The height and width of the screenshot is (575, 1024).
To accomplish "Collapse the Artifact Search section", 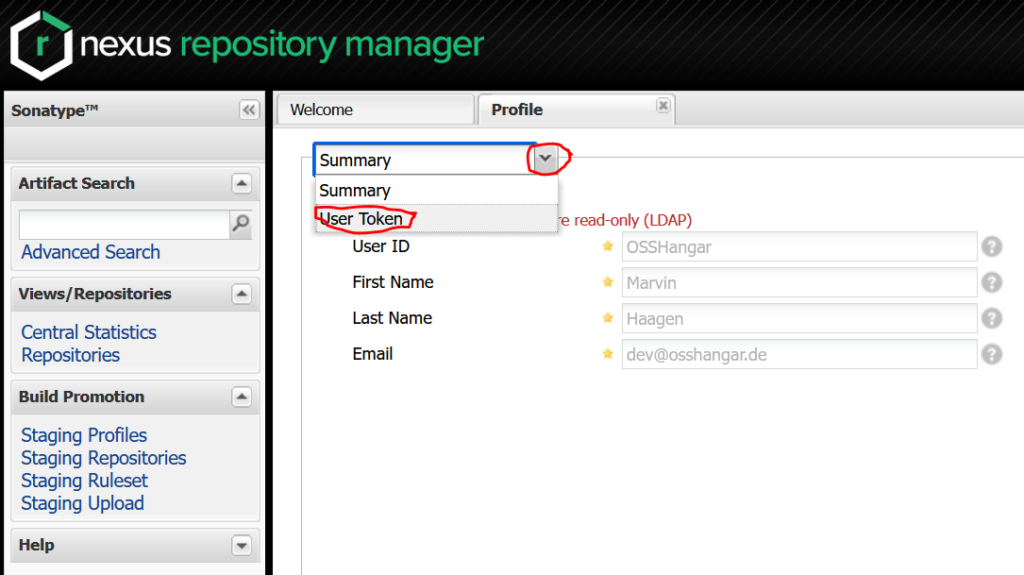I will [242, 184].
